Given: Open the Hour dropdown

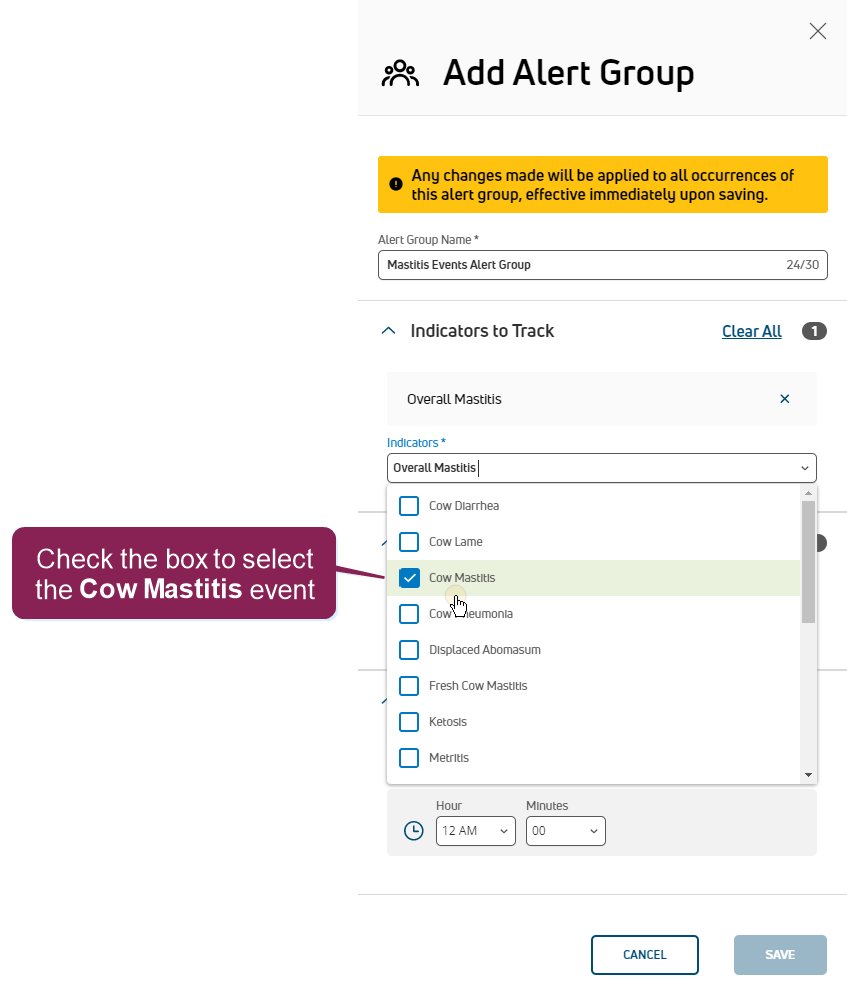Looking at the screenshot, I should [x=475, y=831].
